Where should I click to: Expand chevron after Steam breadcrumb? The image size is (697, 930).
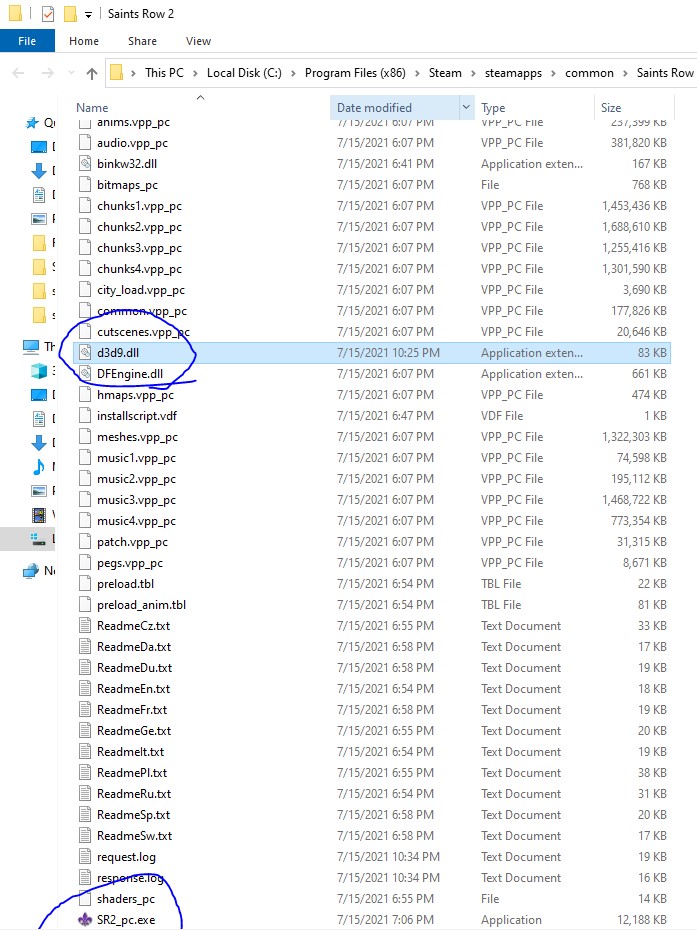point(473,73)
